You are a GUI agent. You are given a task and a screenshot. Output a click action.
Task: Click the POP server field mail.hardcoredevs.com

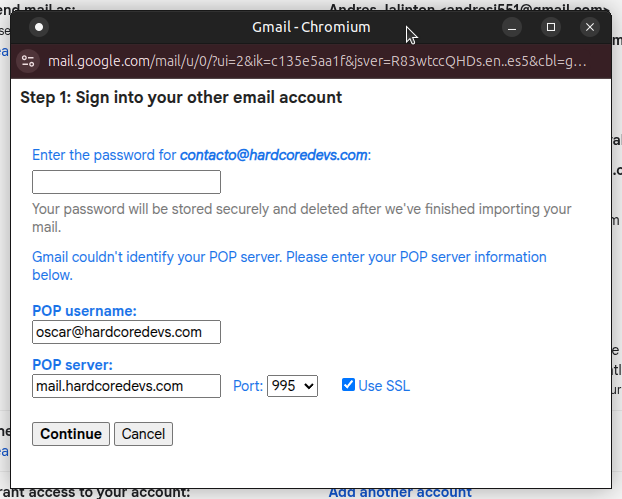(126, 386)
